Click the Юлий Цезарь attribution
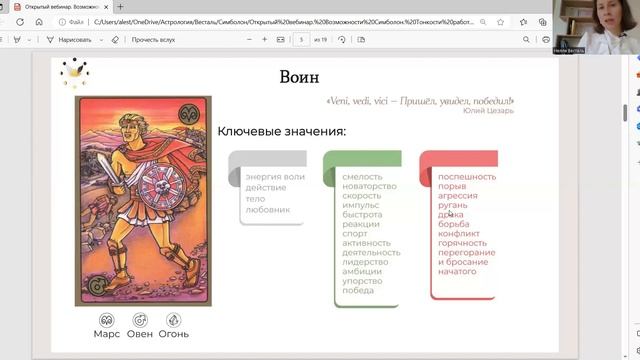Viewport: 640px width, 360px height. point(488,111)
